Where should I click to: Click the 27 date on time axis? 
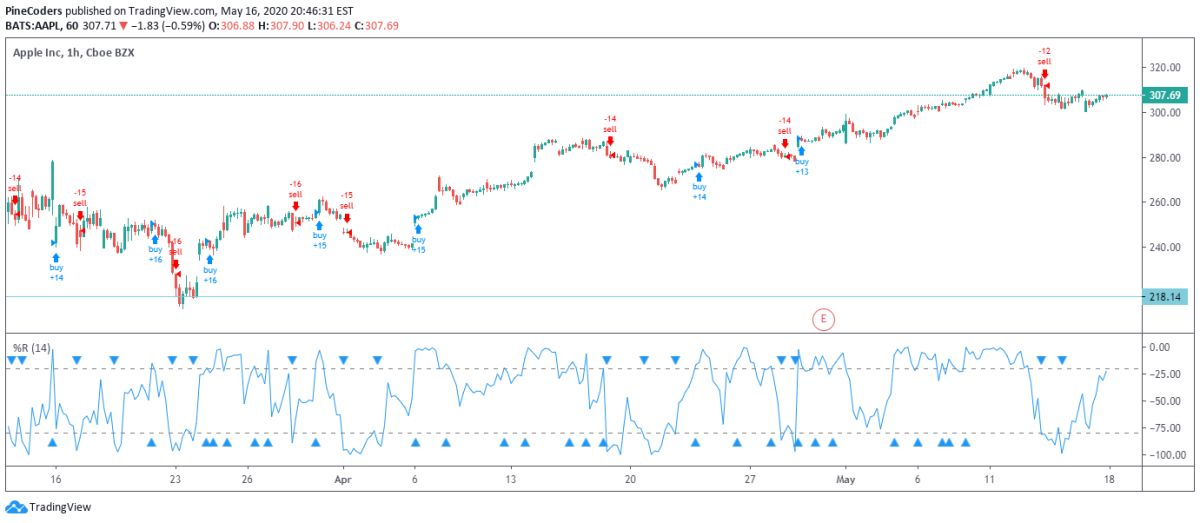tap(749, 480)
